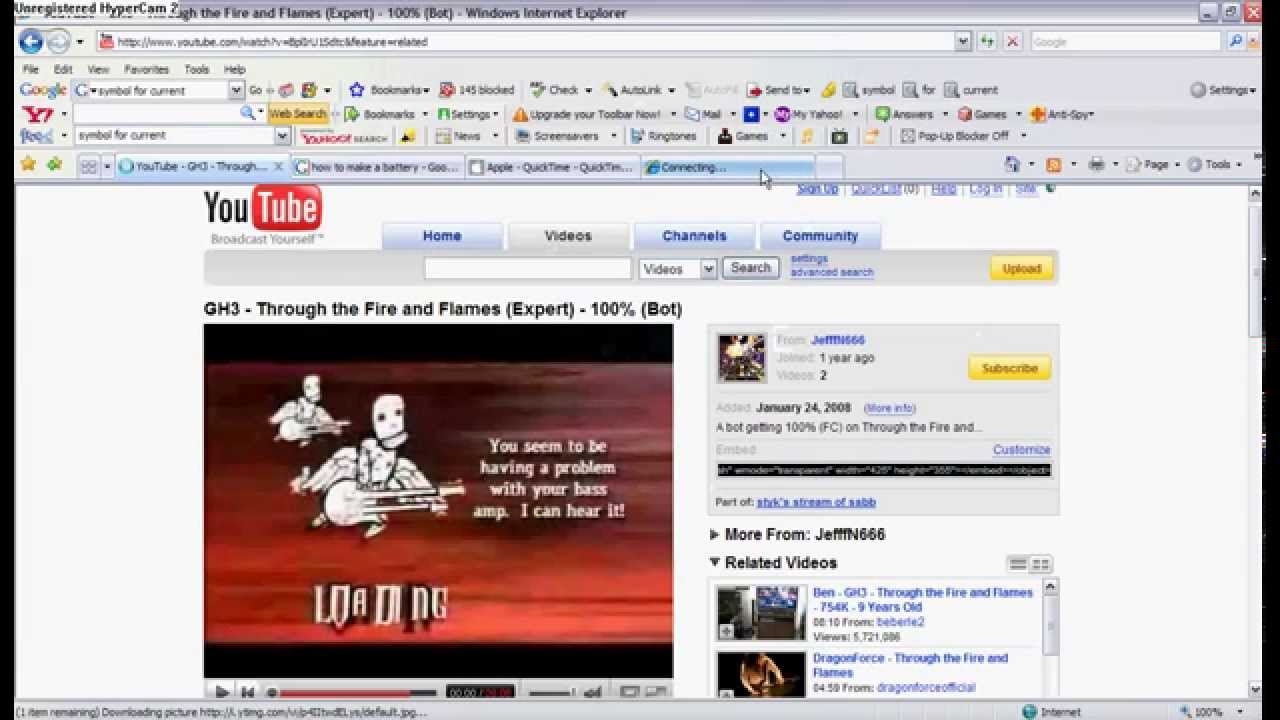
Task: Click the Refresh page icon
Action: point(988,42)
